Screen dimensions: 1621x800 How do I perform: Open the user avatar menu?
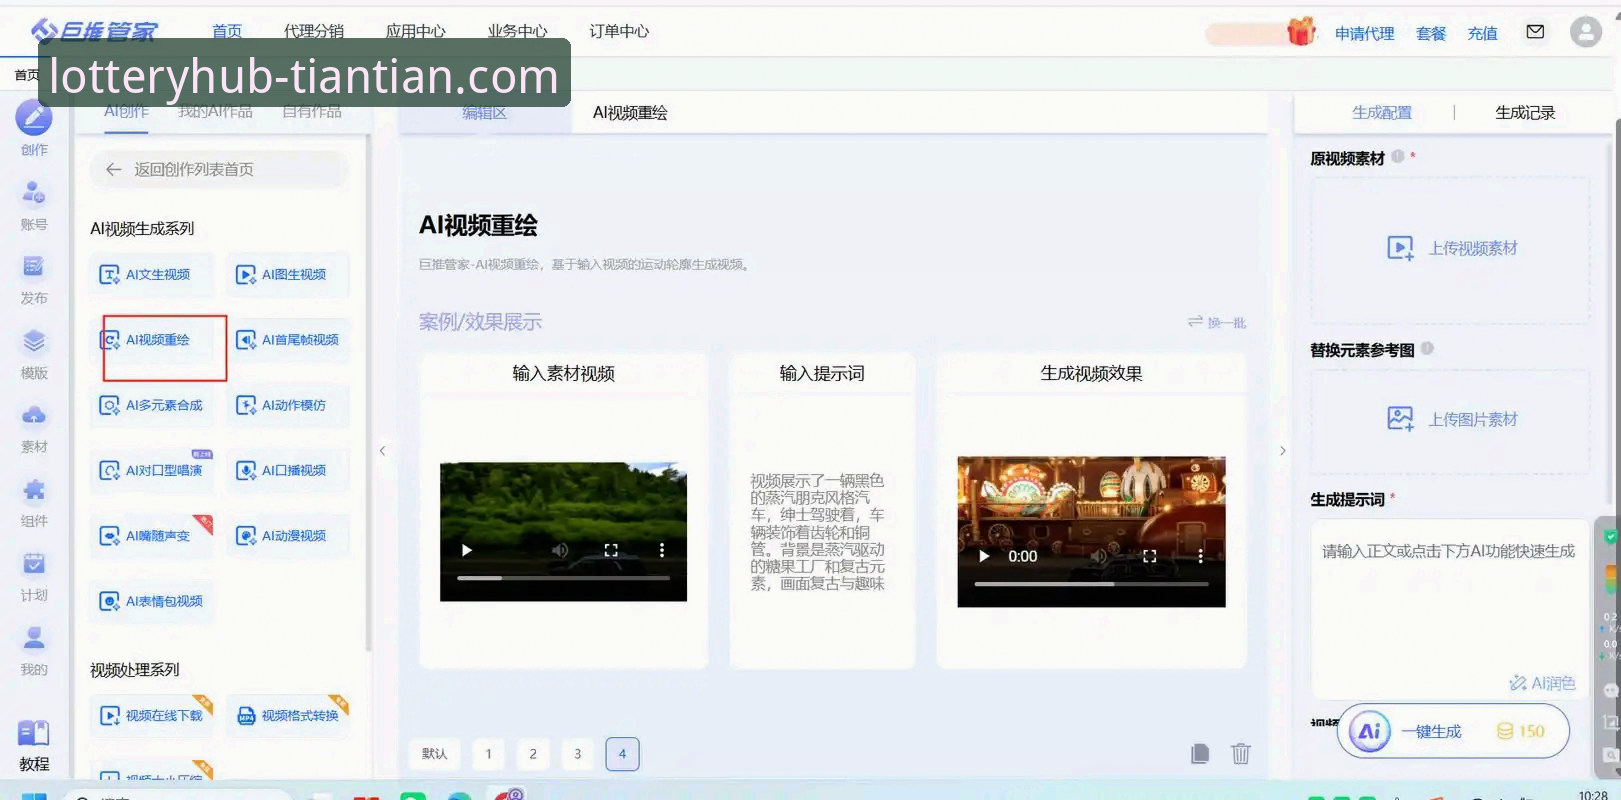[1585, 32]
